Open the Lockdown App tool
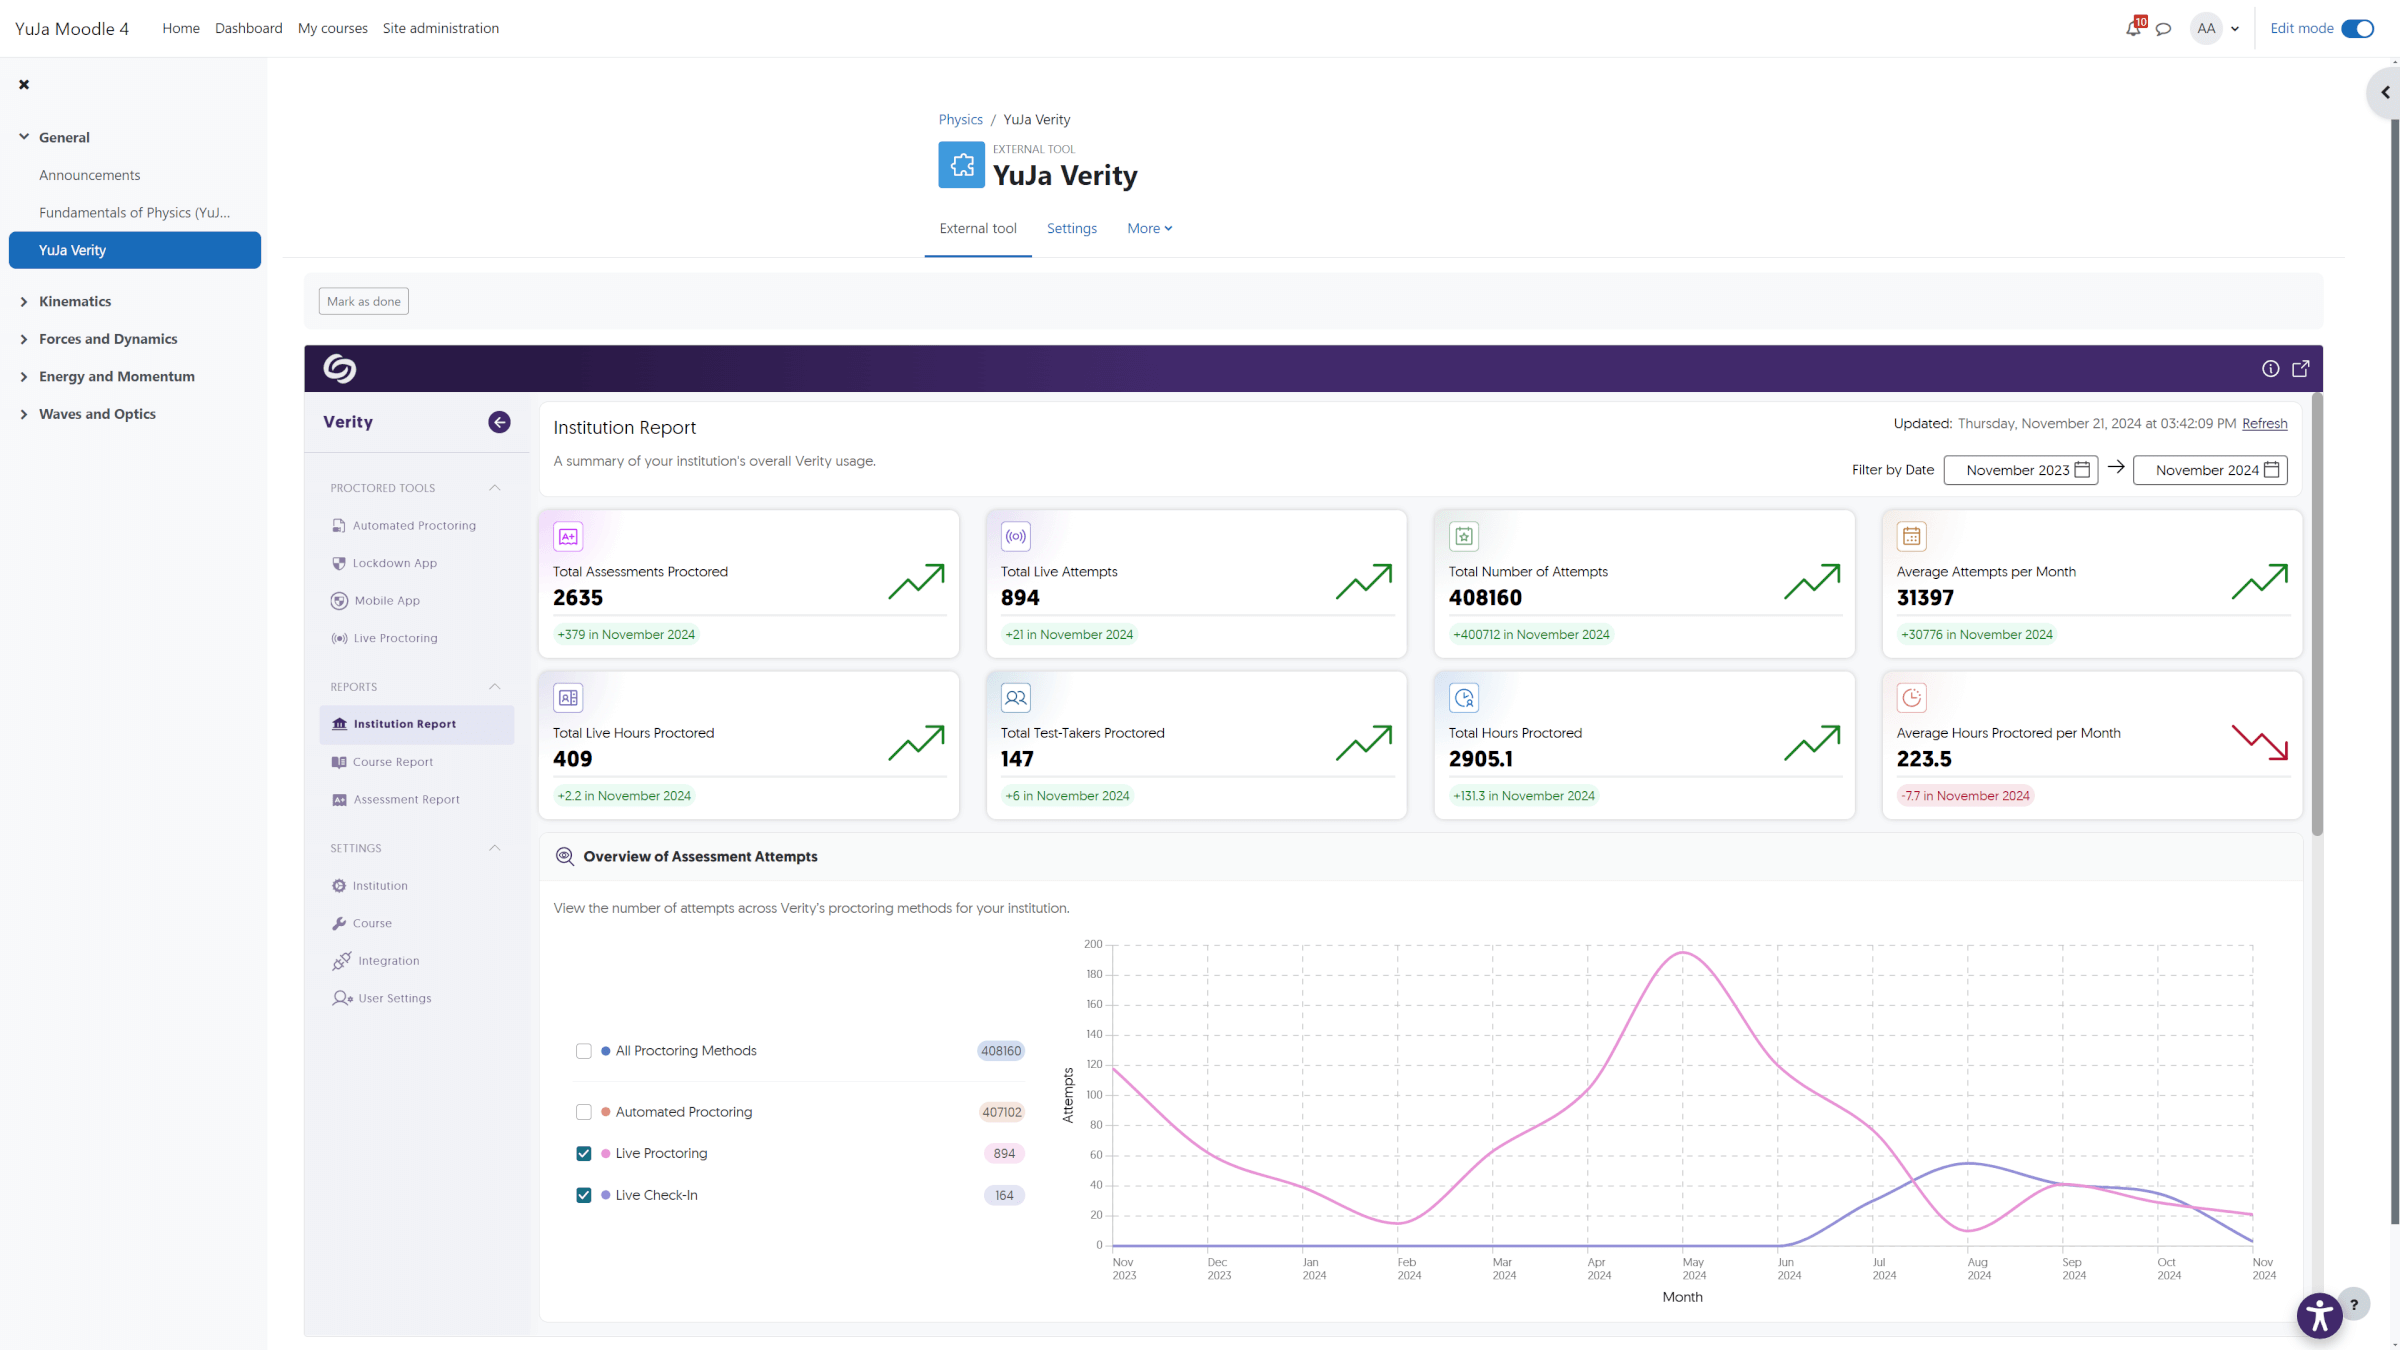 [x=385, y=563]
